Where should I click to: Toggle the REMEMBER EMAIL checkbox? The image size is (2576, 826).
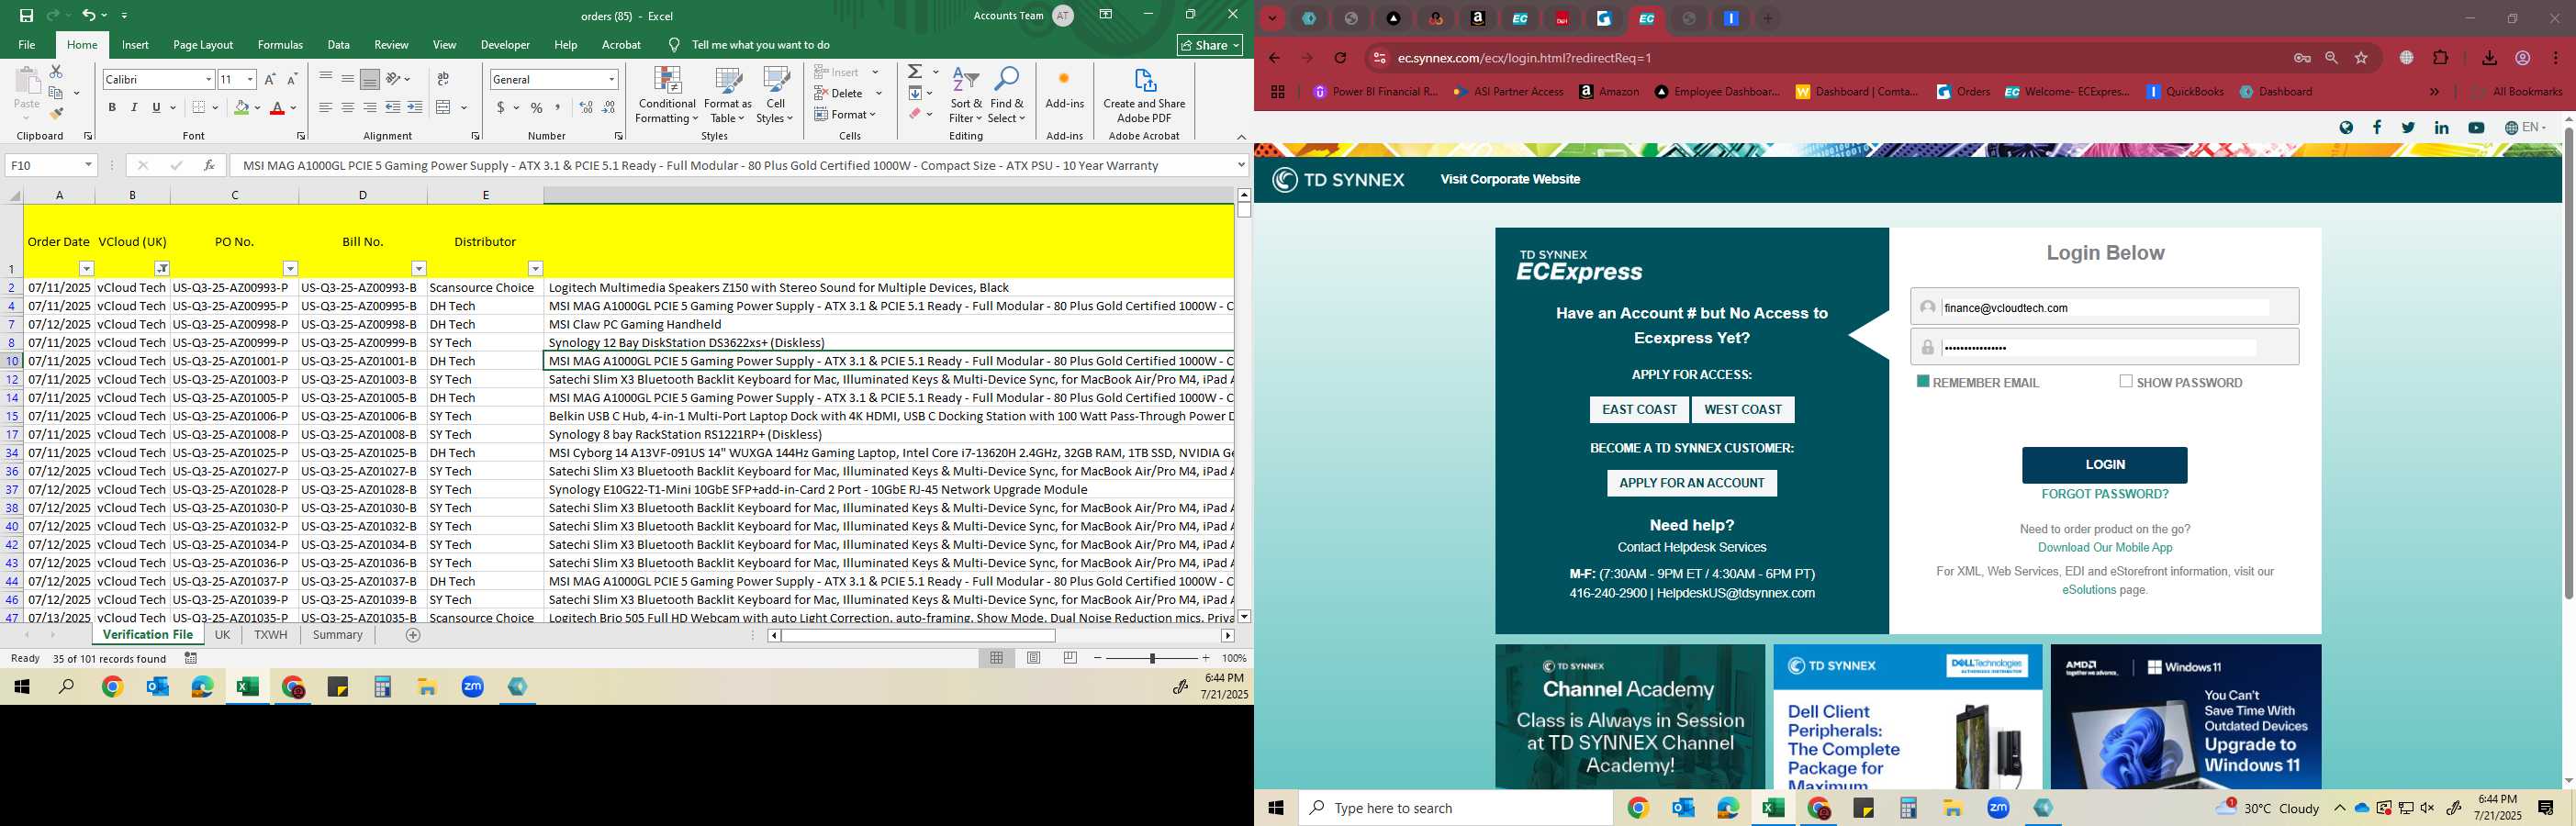click(x=1922, y=381)
